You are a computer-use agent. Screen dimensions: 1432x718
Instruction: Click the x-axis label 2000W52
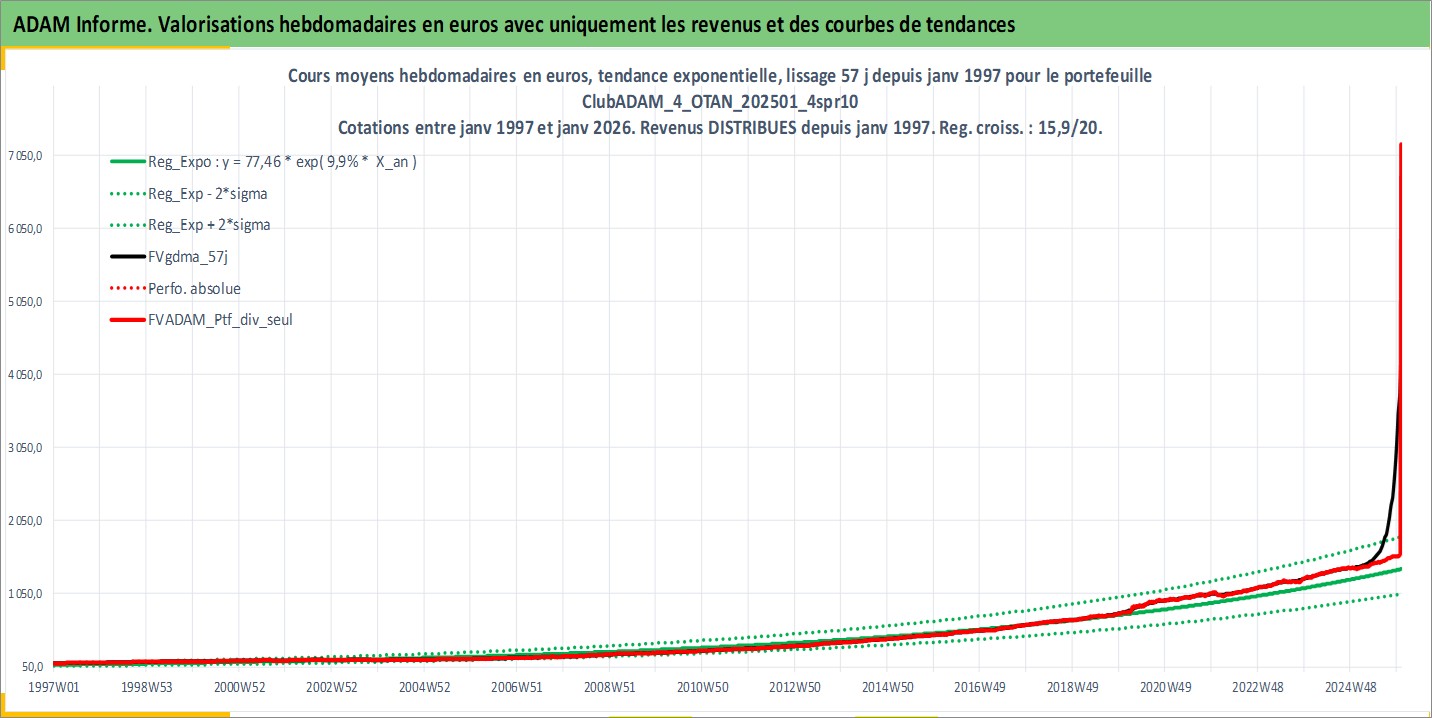click(x=238, y=687)
